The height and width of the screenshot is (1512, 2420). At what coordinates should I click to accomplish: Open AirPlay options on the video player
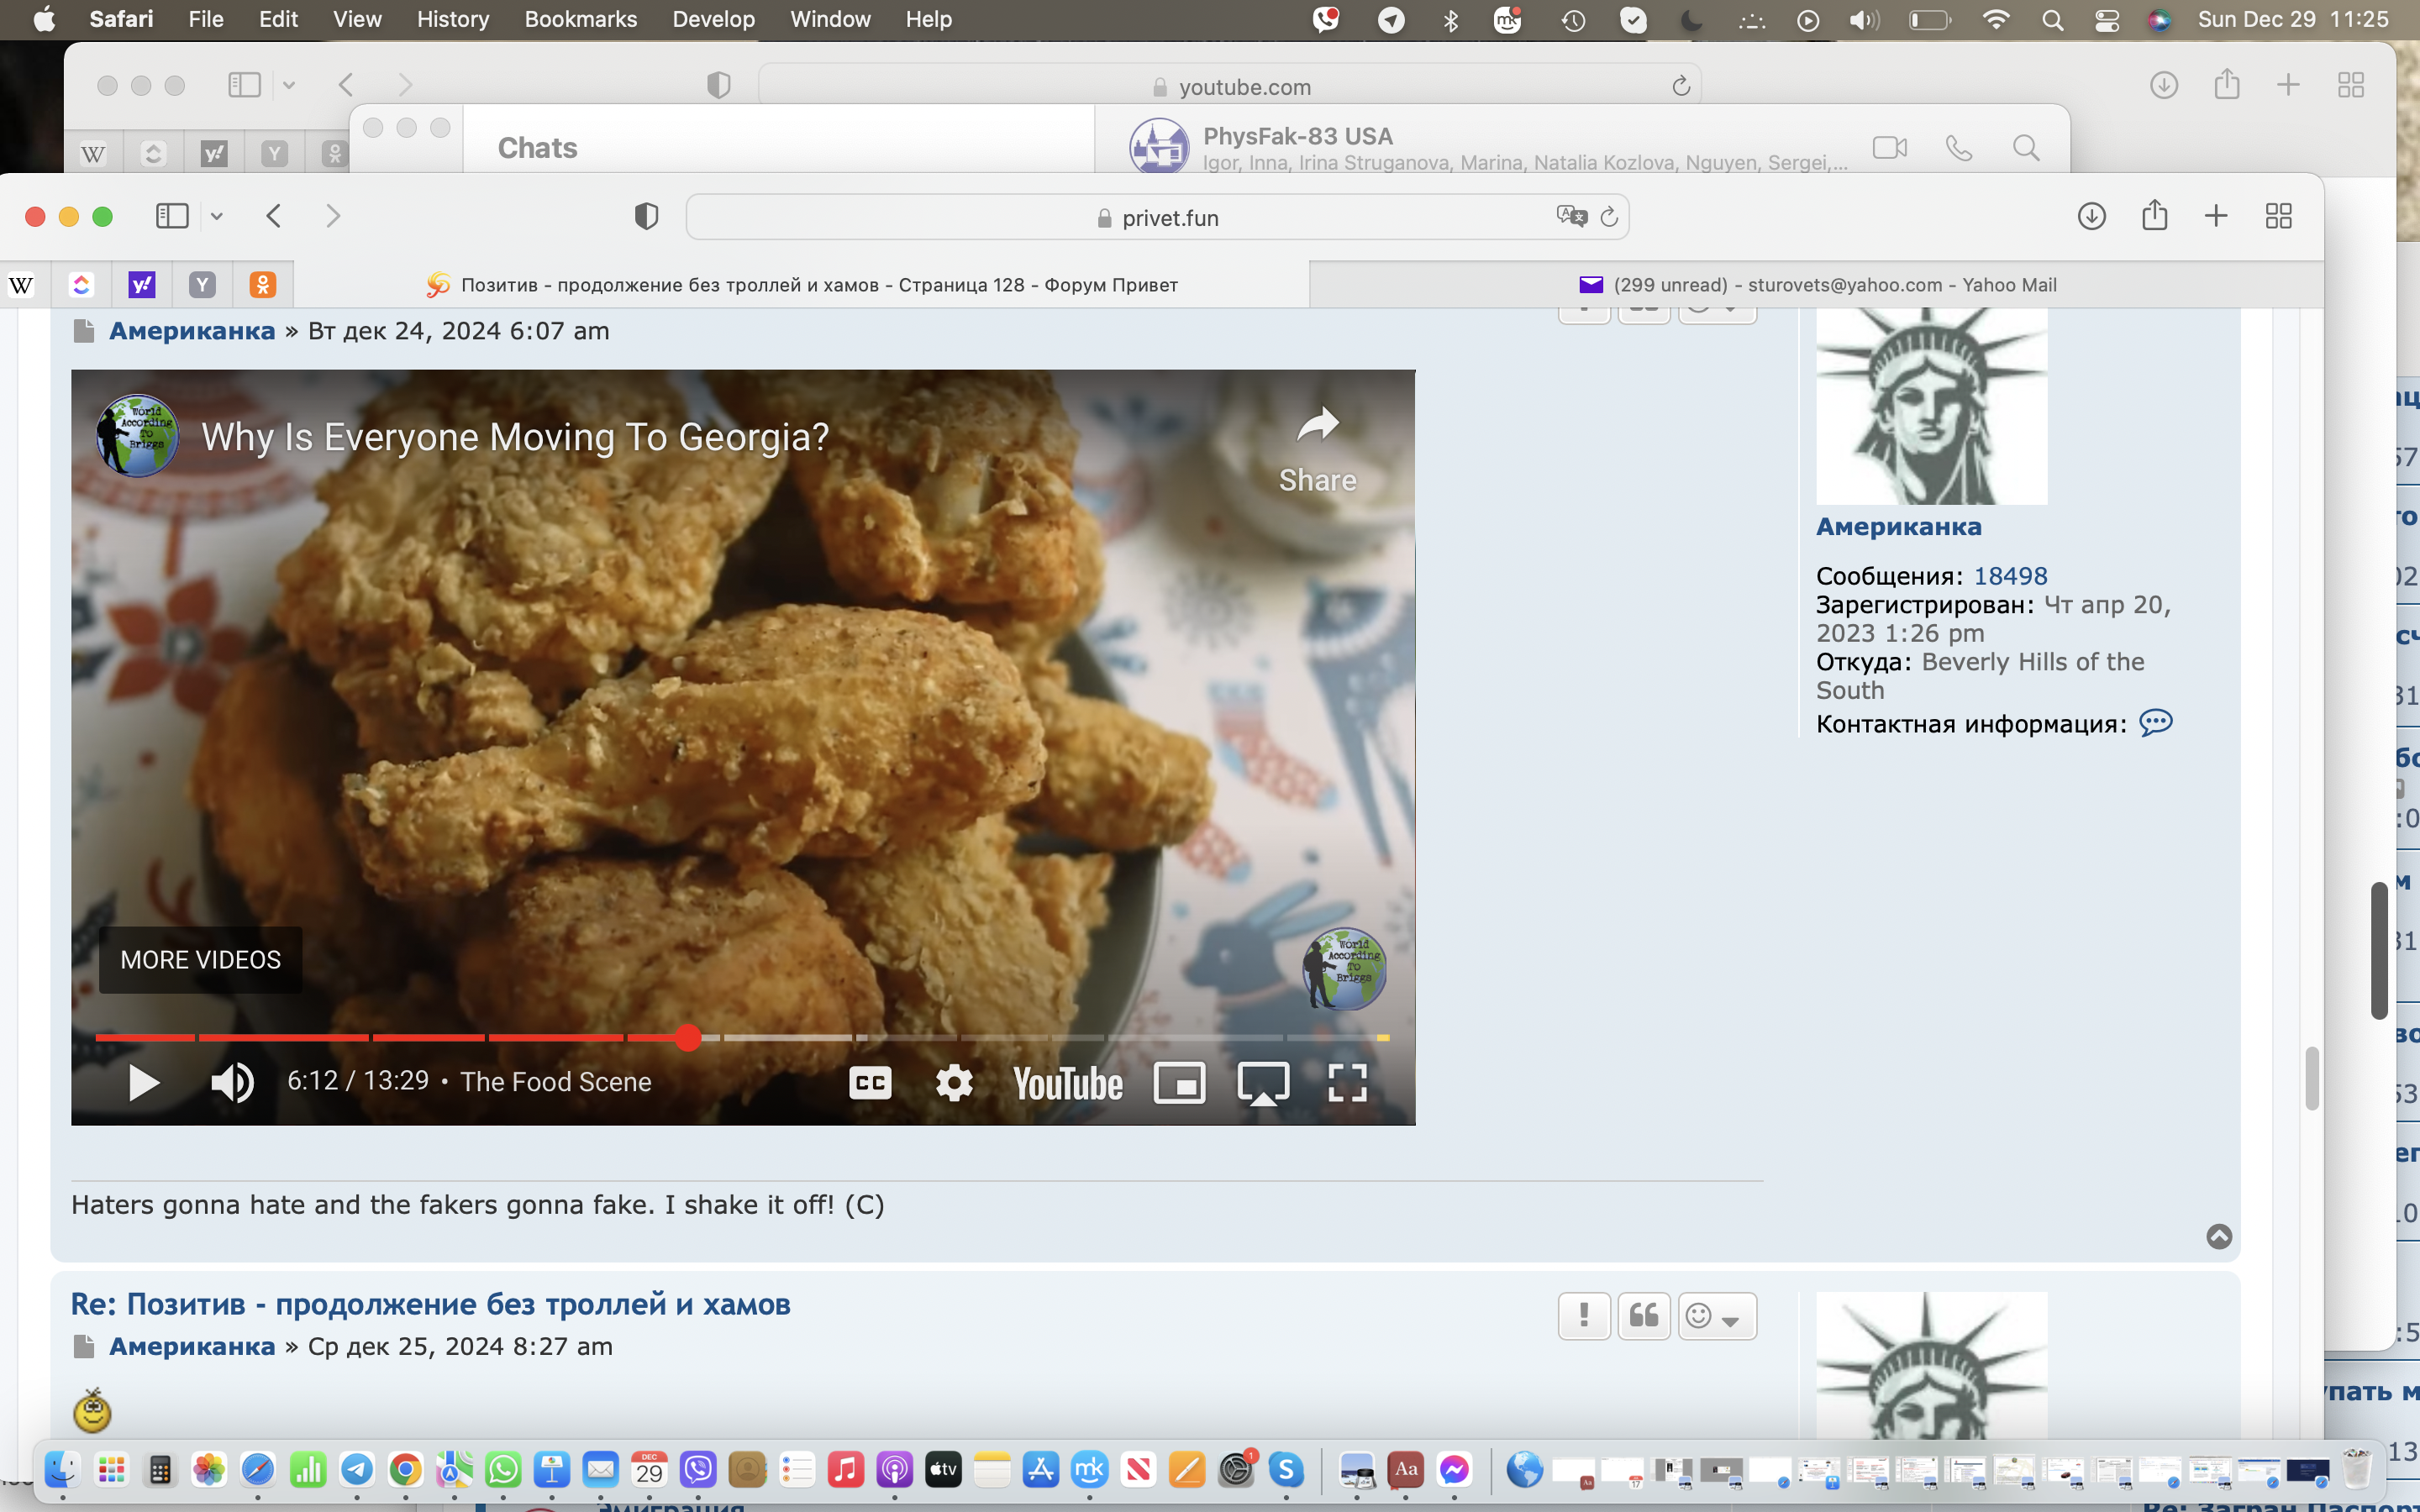[x=1264, y=1082]
